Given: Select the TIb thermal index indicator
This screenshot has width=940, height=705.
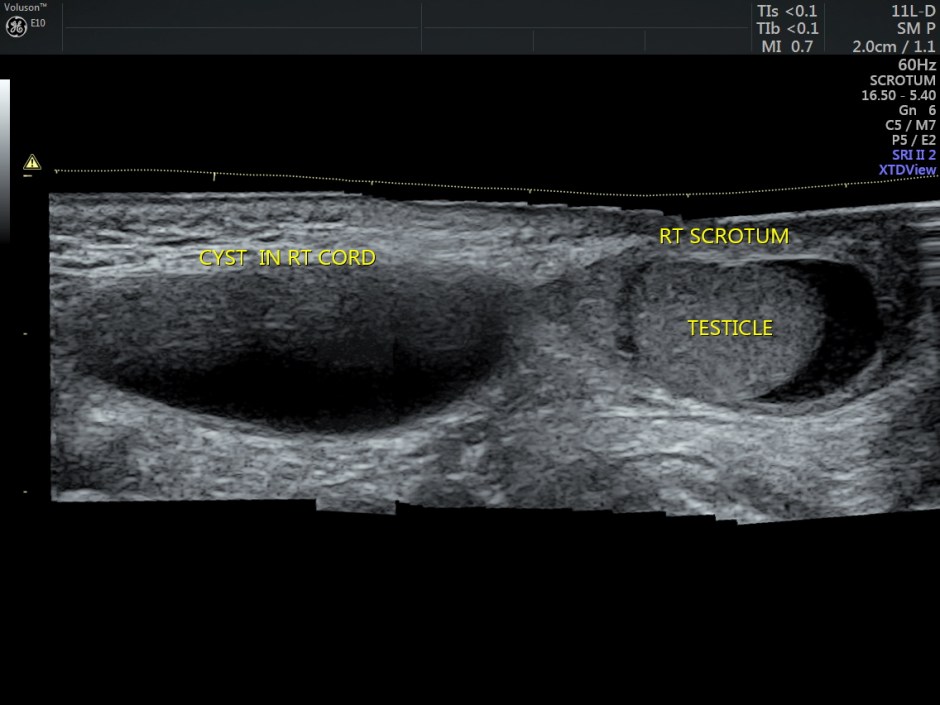Looking at the screenshot, I should point(789,27).
